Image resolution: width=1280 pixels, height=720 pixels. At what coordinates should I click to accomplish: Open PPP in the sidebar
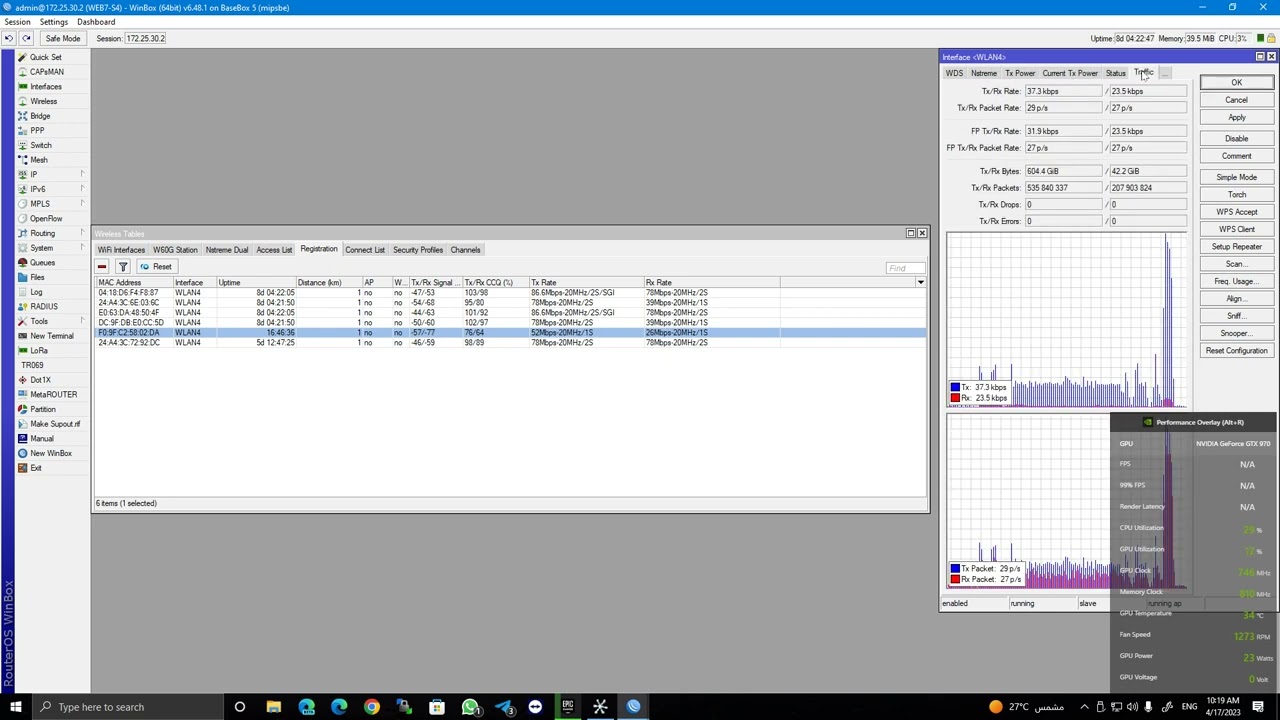[37, 130]
